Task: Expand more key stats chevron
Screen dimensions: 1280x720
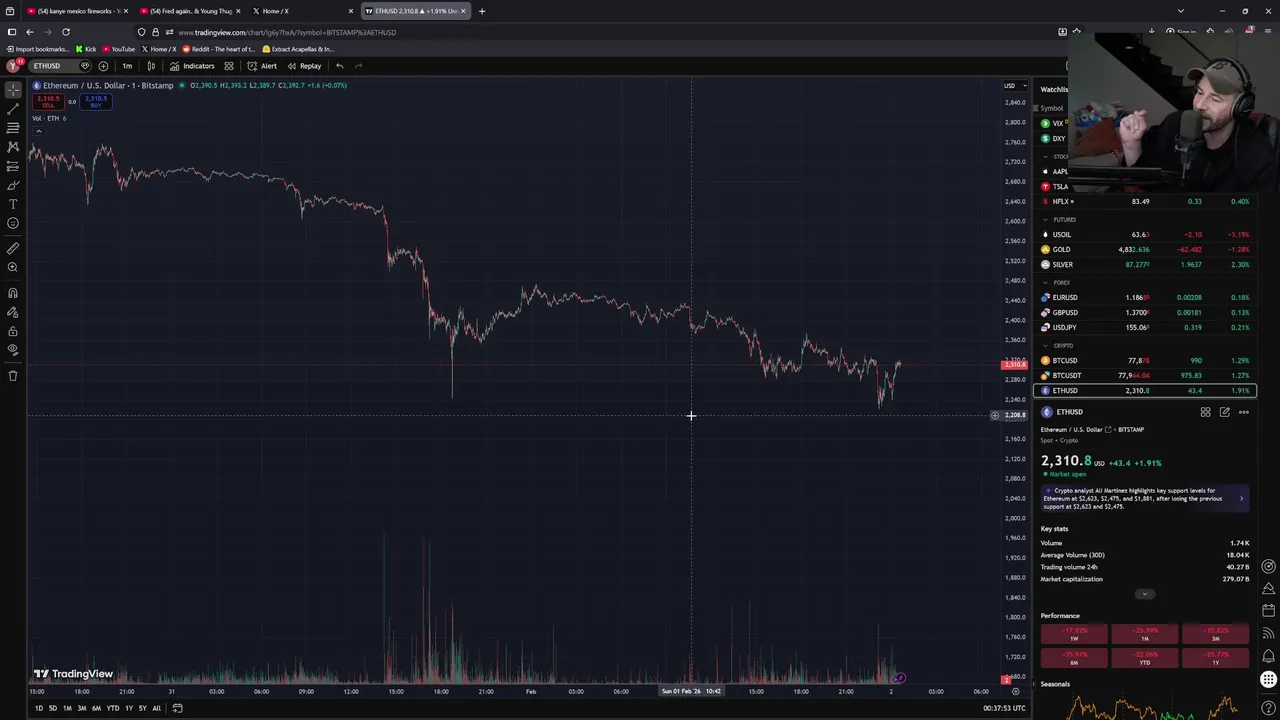Action: coord(1145,594)
